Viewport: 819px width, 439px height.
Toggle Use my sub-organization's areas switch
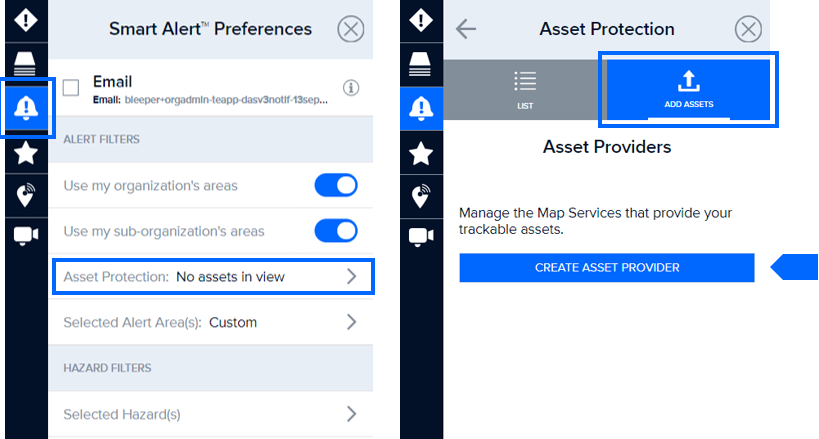[336, 230]
